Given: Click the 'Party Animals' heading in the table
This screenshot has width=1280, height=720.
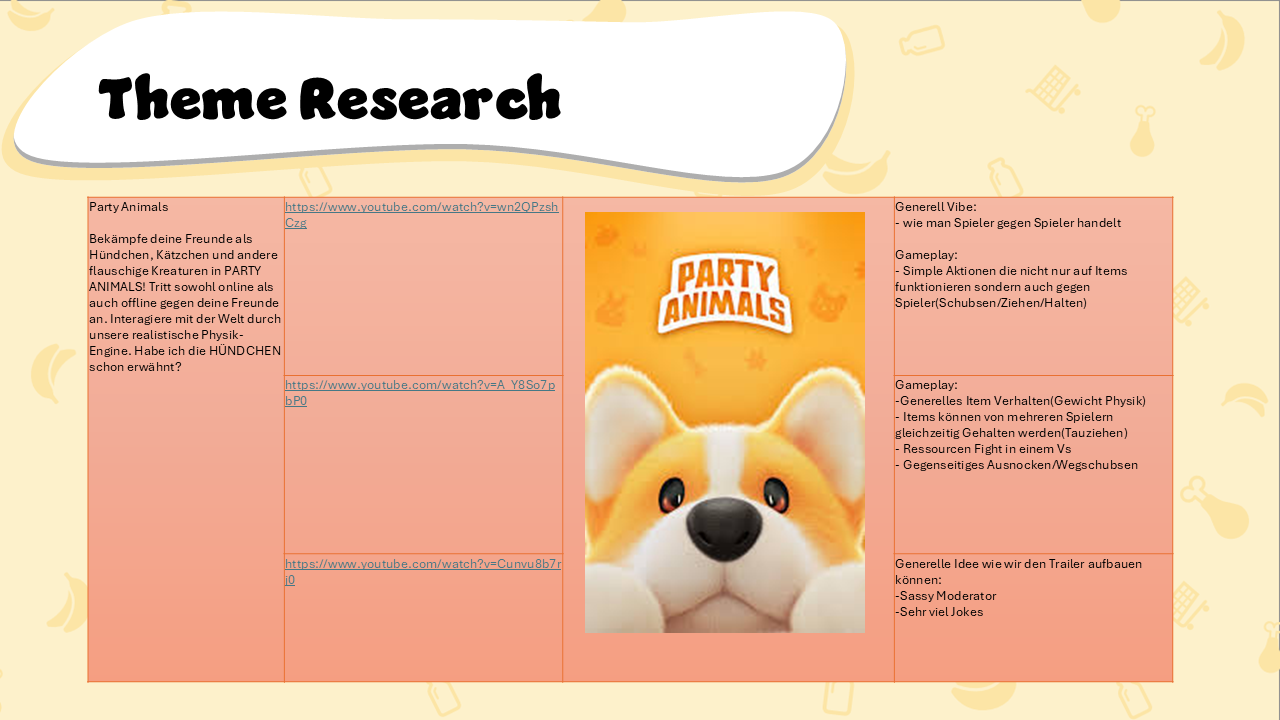Looking at the screenshot, I should [x=129, y=207].
